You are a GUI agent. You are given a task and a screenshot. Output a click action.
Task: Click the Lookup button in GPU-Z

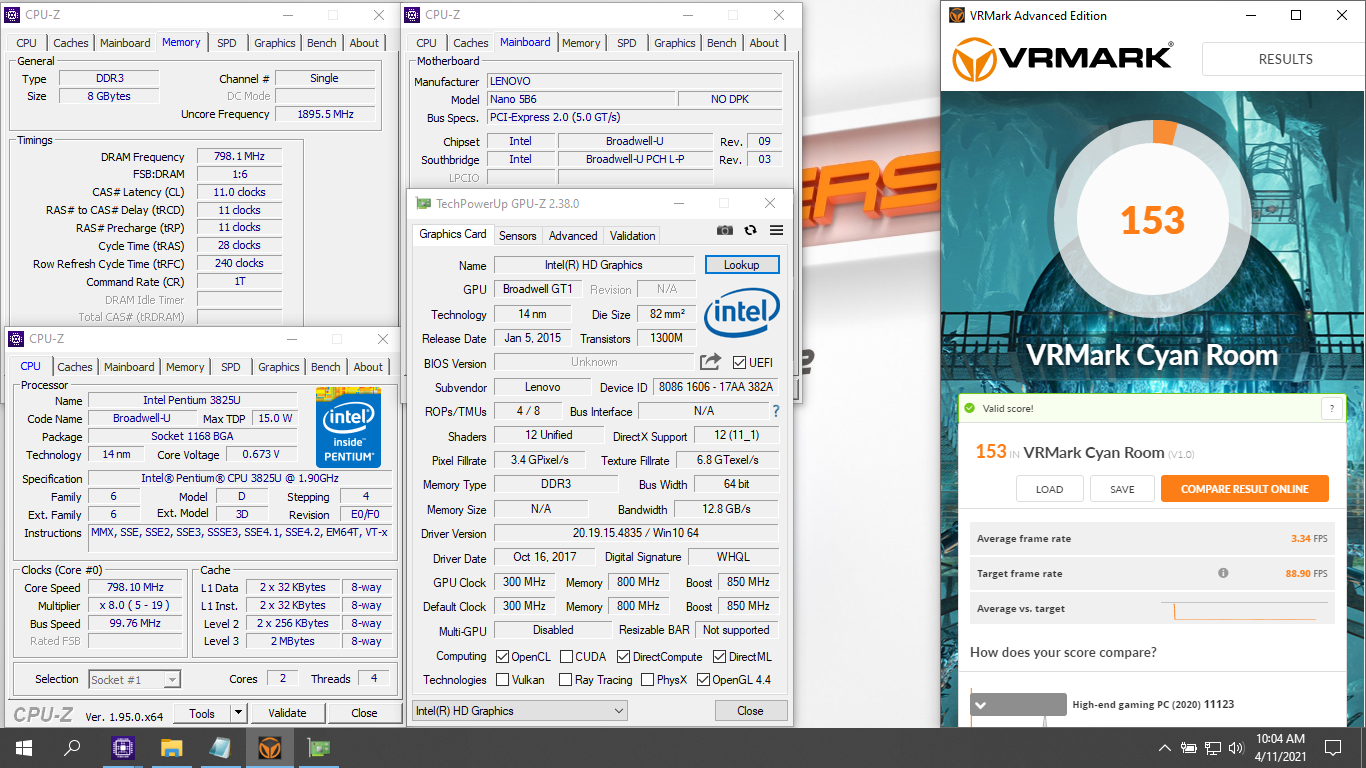742,265
